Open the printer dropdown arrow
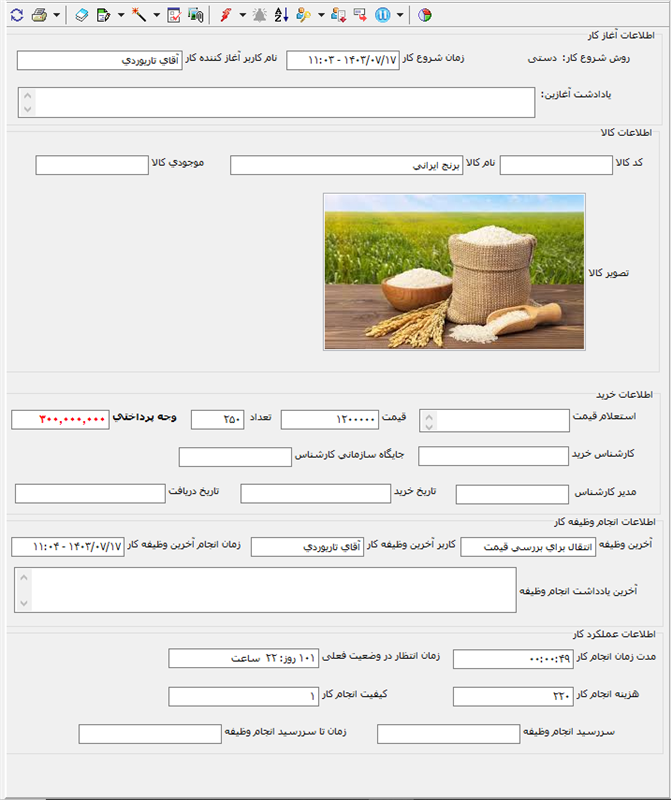This screenshot has height=800, width=671. click(56, 15)
